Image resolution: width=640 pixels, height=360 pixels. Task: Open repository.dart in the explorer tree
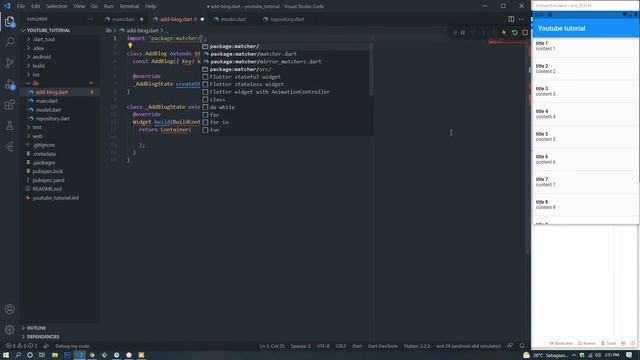53,118
